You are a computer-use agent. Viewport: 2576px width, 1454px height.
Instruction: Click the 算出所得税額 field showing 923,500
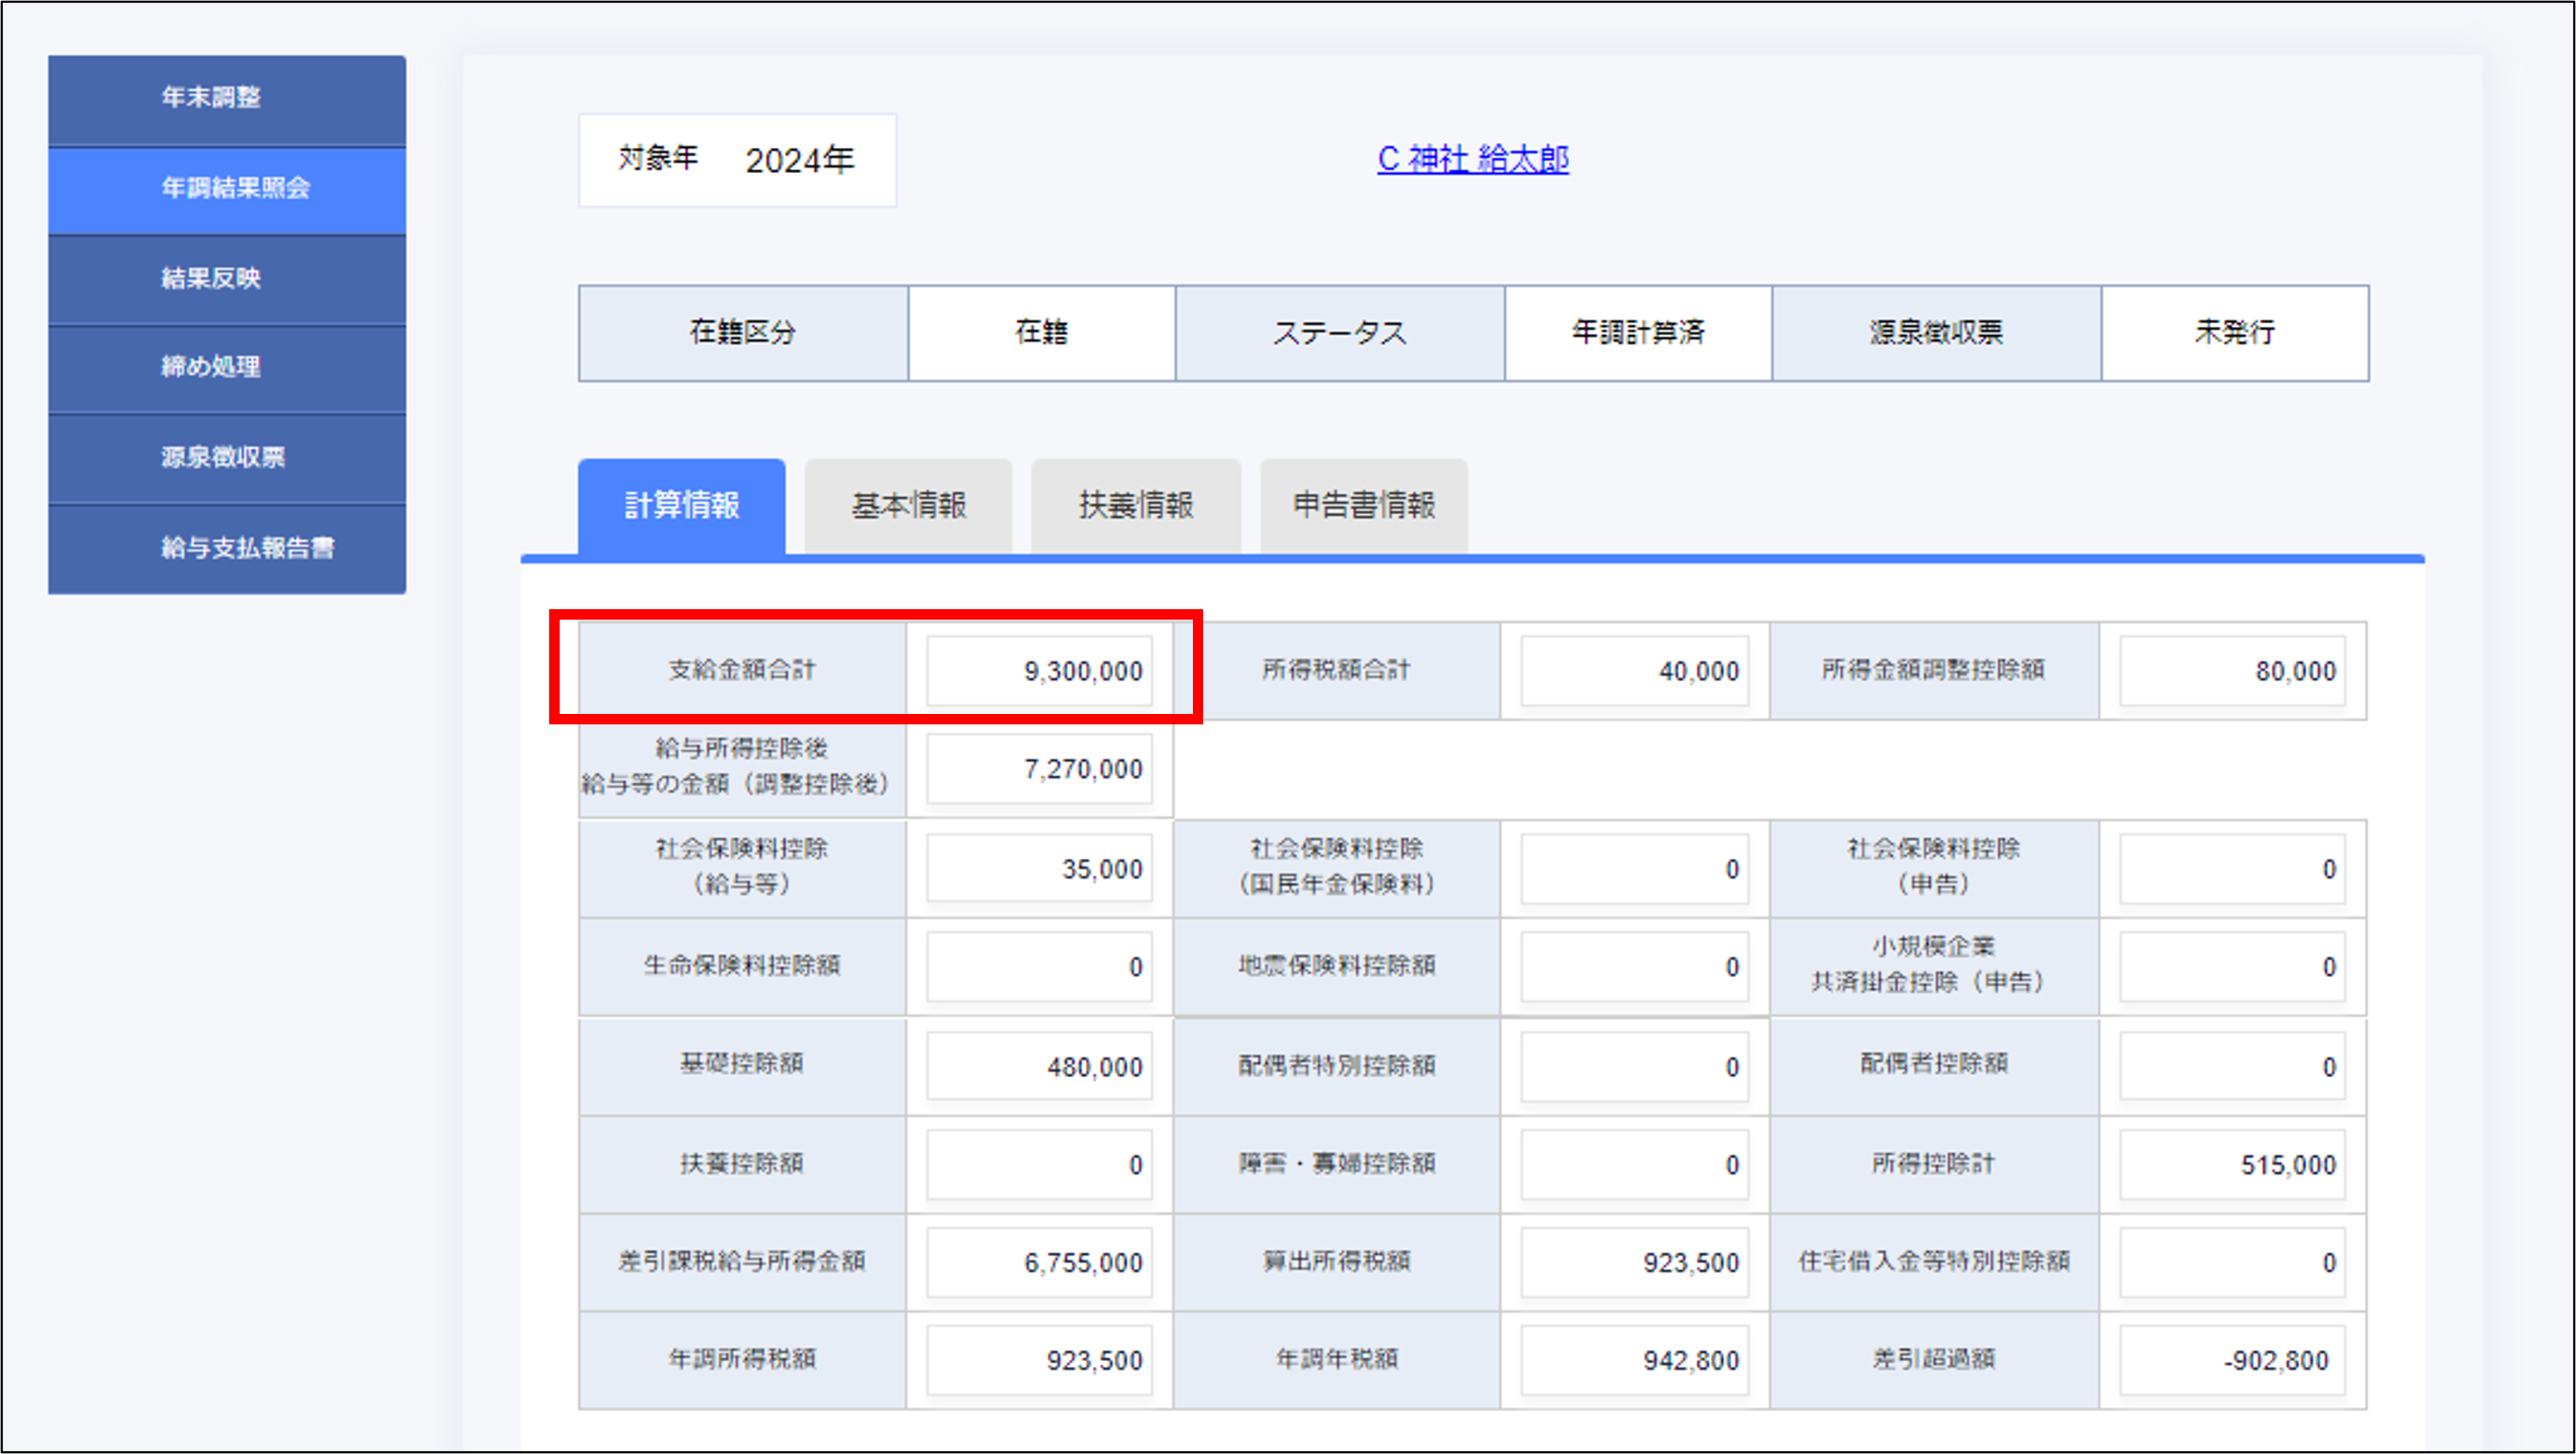[1635, 1263]
